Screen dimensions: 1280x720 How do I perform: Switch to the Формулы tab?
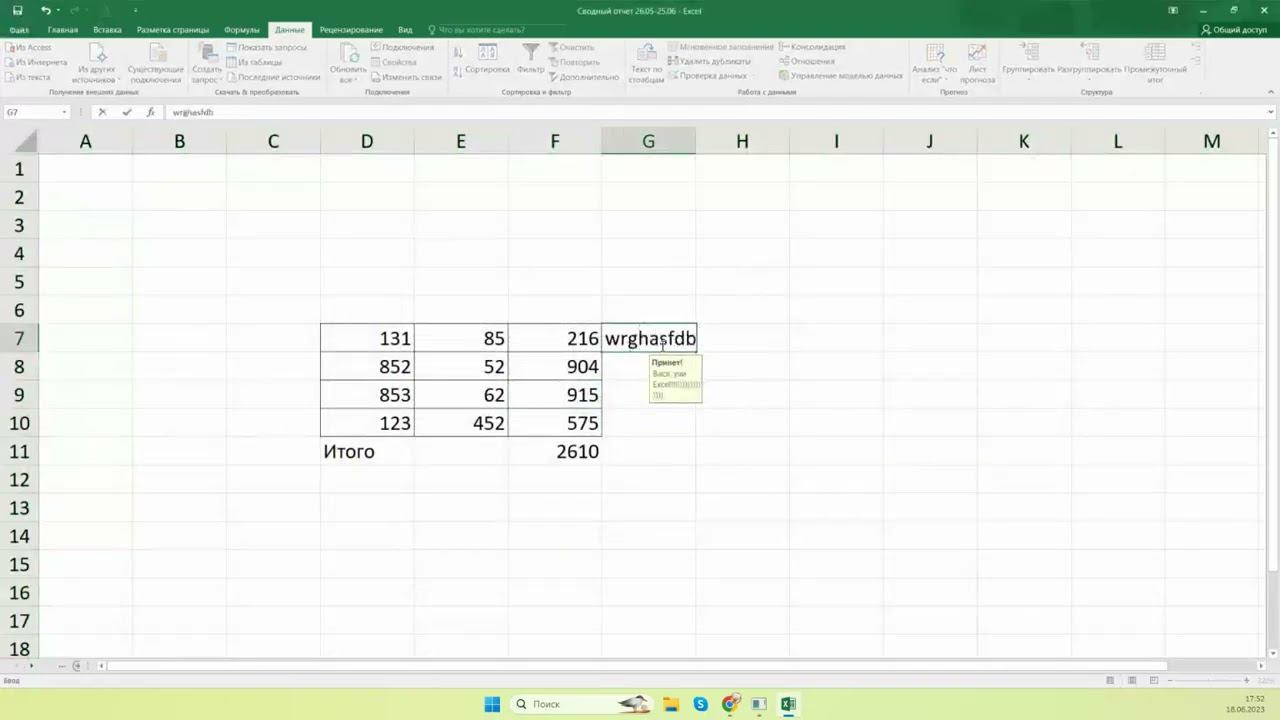[242, 30]
